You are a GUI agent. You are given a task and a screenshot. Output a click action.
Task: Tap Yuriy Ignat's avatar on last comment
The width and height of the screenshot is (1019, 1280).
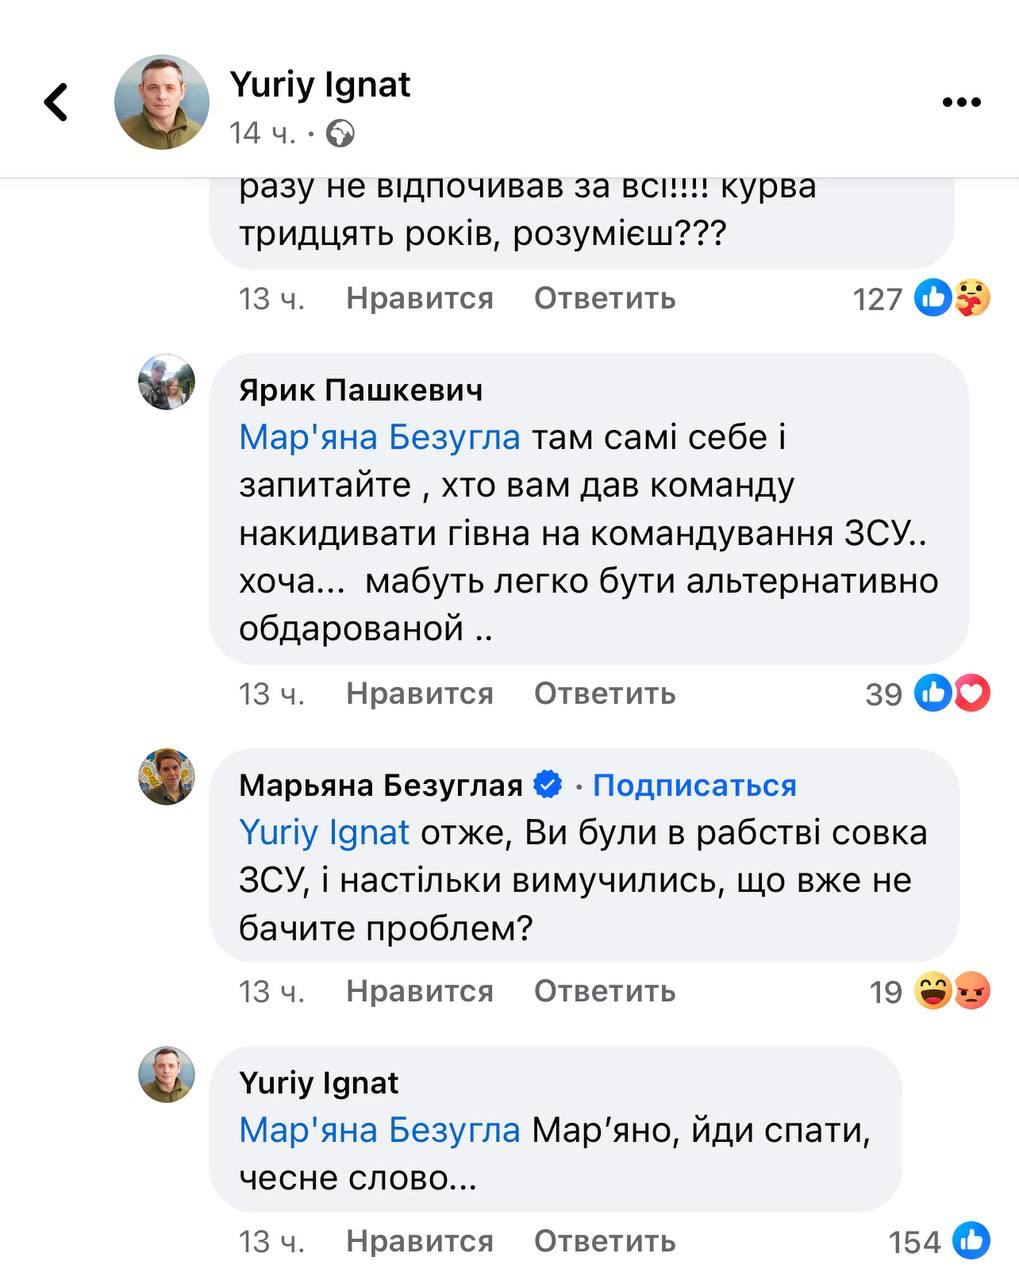[166, 1074]
